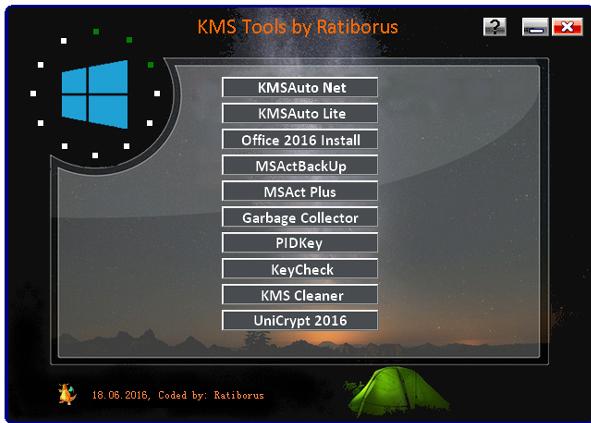
Task: Click the Coded by: Ratiborus text
Action: click(x=211, y=395)
